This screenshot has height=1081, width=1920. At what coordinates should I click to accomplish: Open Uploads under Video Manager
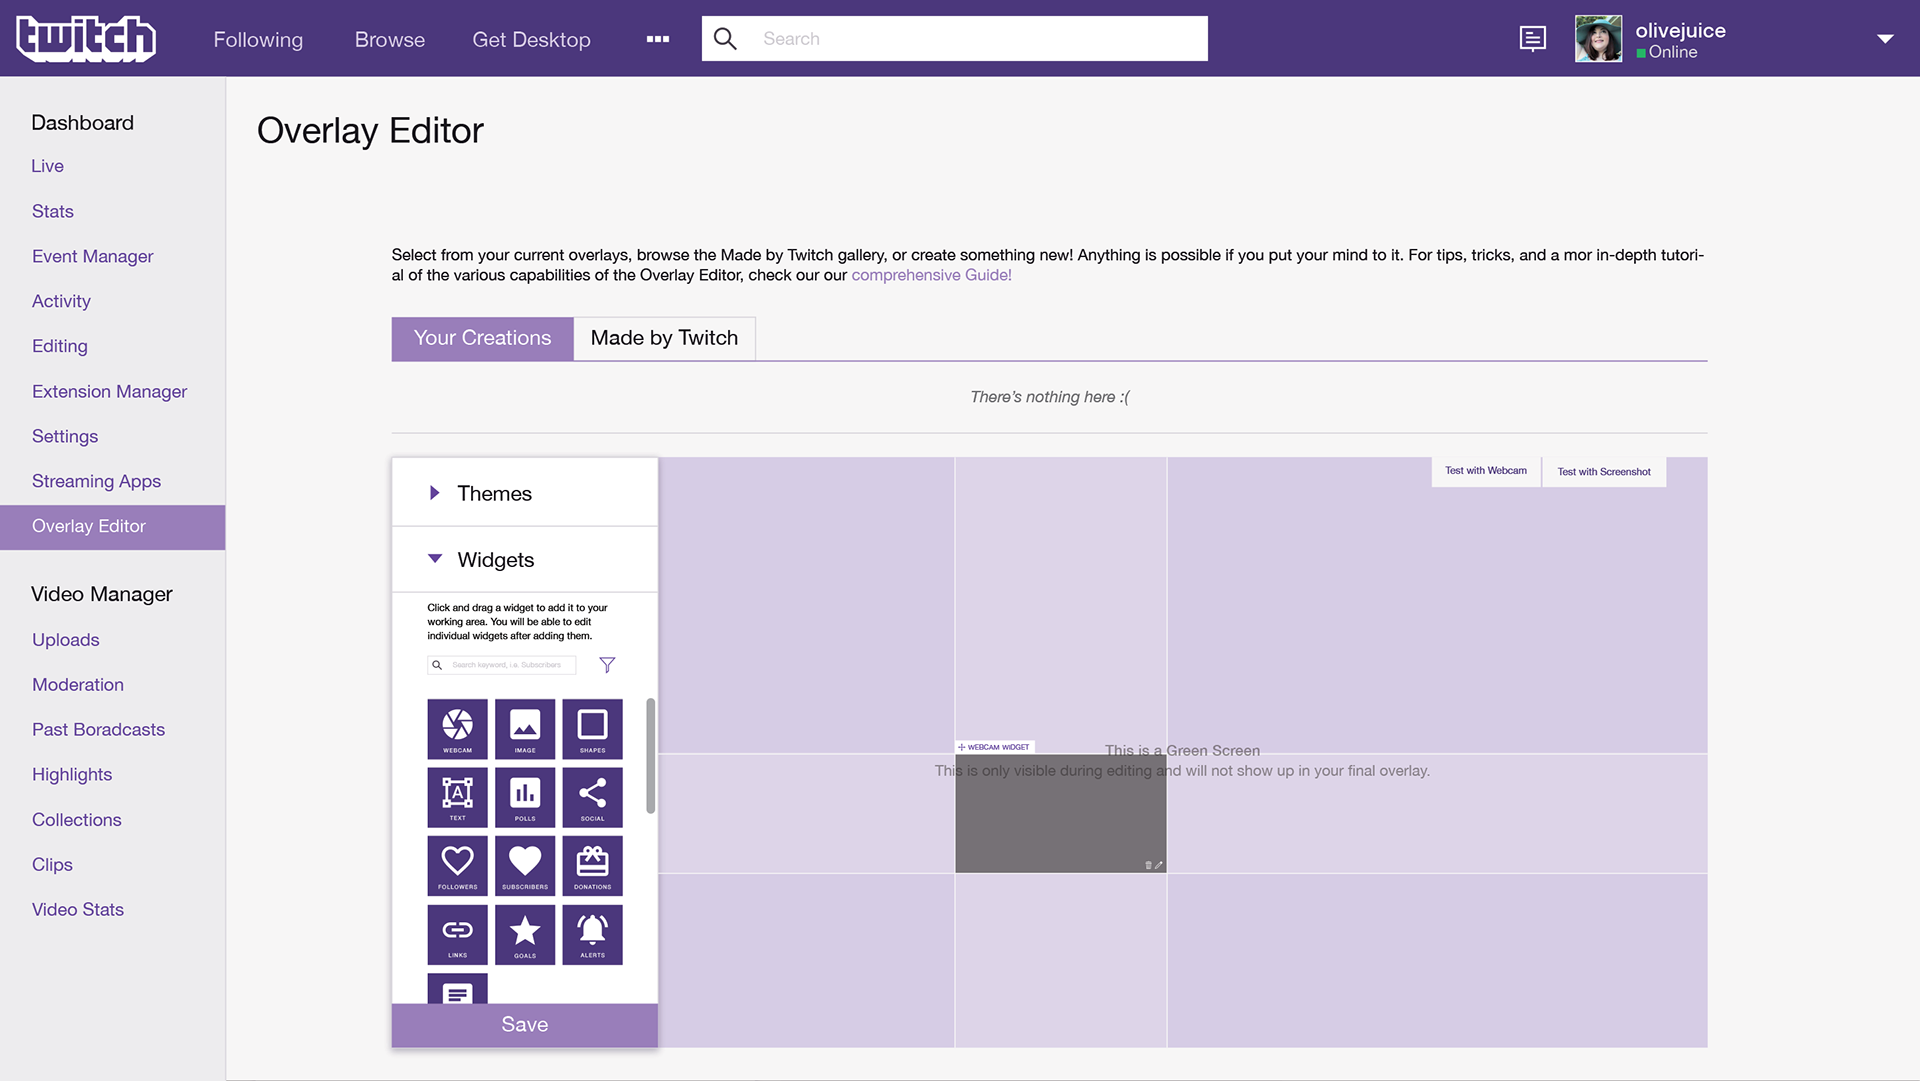pyautogui.click(x=65, y=640)
